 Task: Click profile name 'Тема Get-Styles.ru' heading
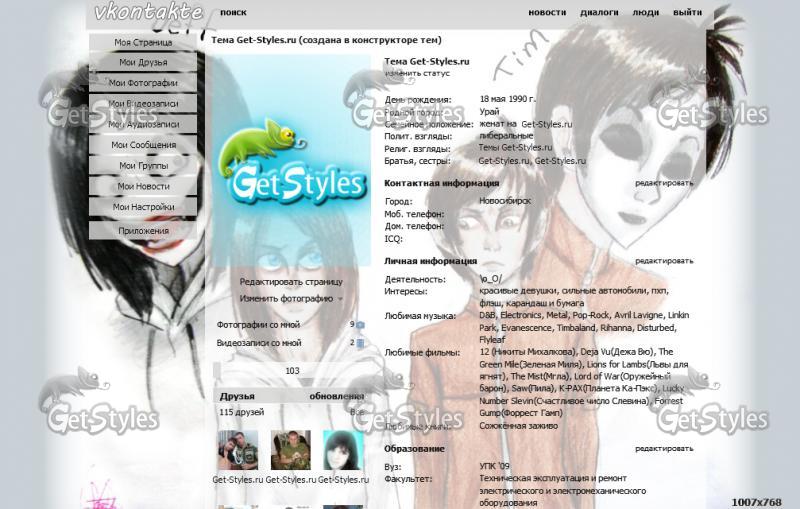pos(427,61)
